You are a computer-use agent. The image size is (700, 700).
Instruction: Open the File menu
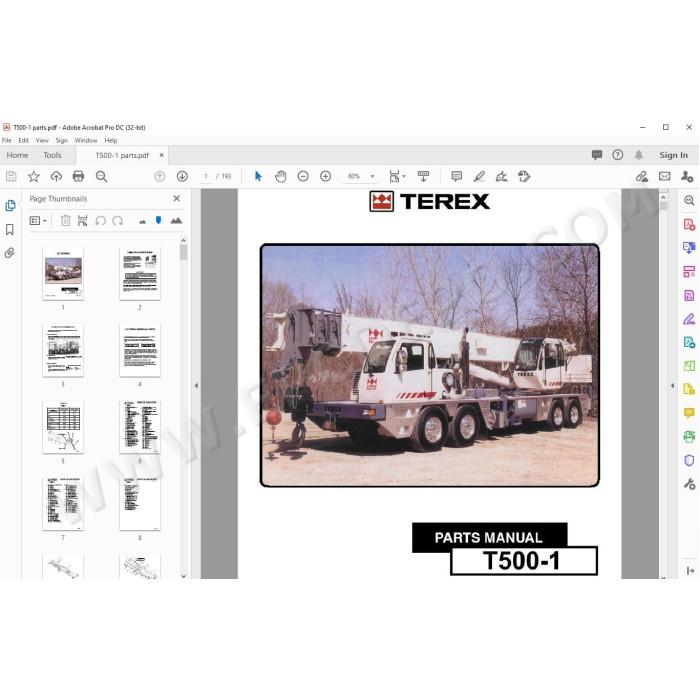[7, 140]
